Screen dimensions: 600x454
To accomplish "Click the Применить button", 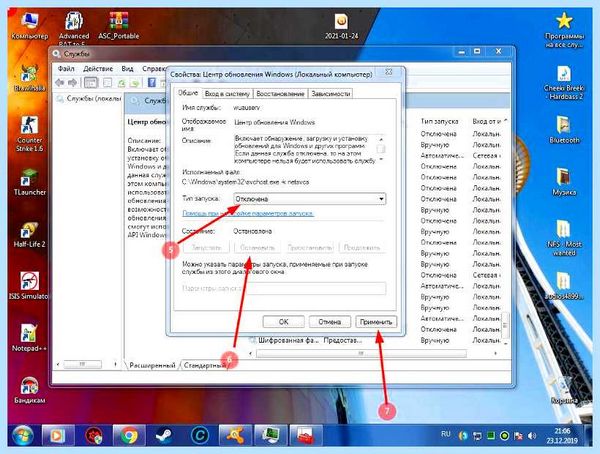I will point(376,322).
